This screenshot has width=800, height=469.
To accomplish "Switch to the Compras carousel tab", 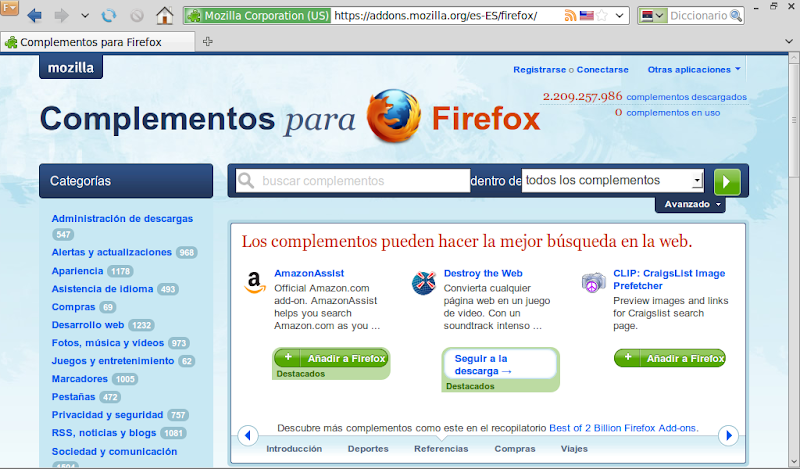I will point(515,449).
